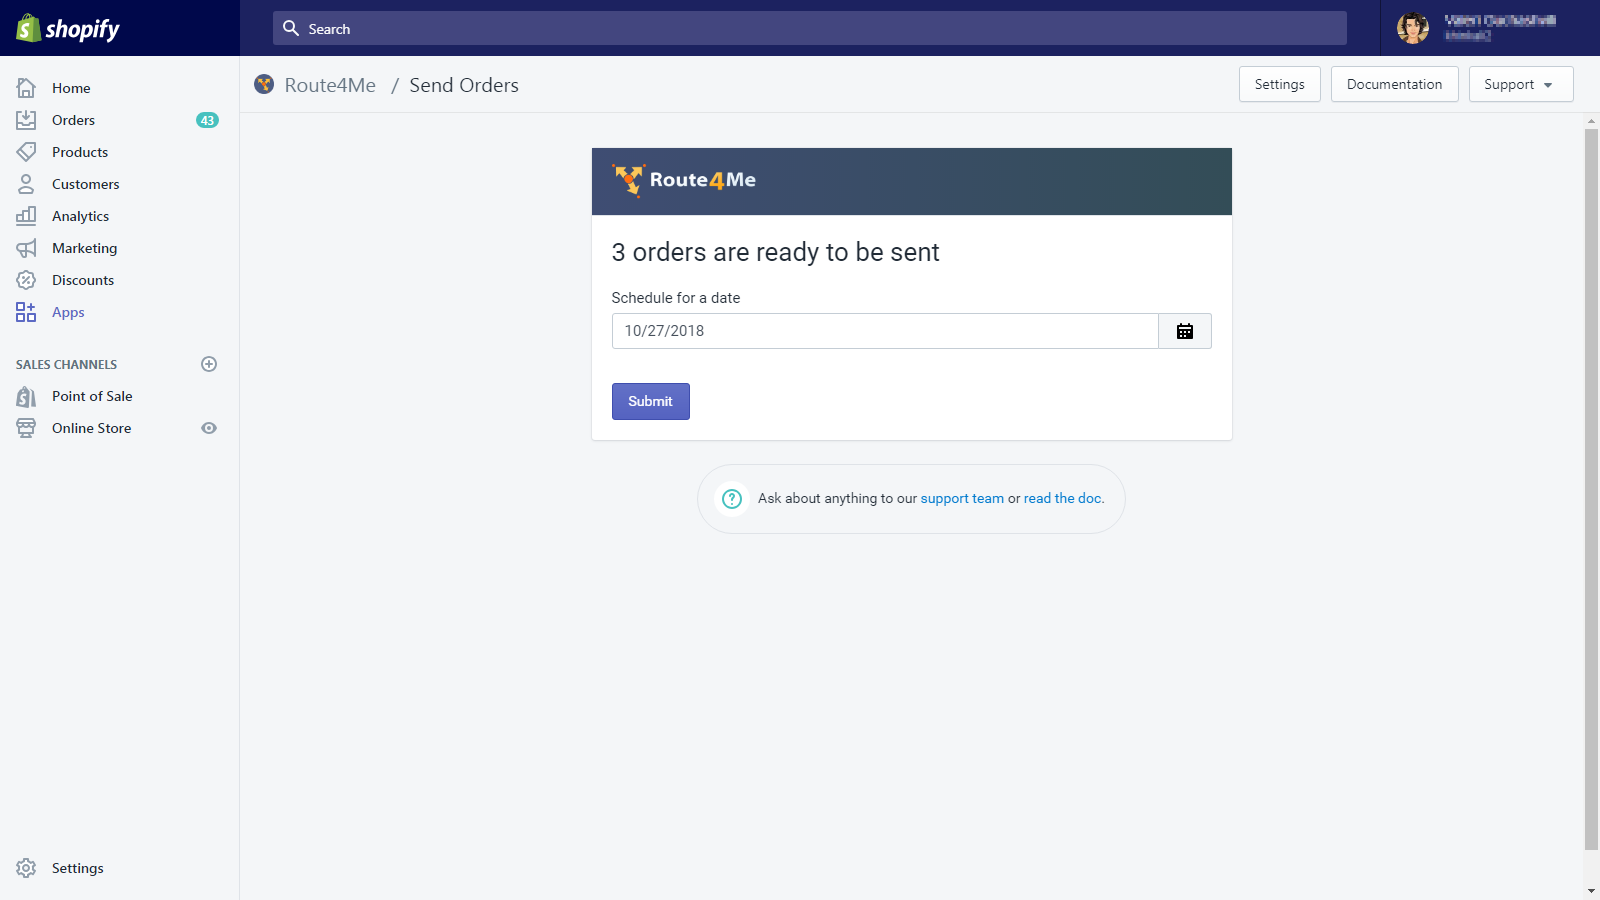Open the Documentation button
The image size is (1600, 900).
point(1395,84)
